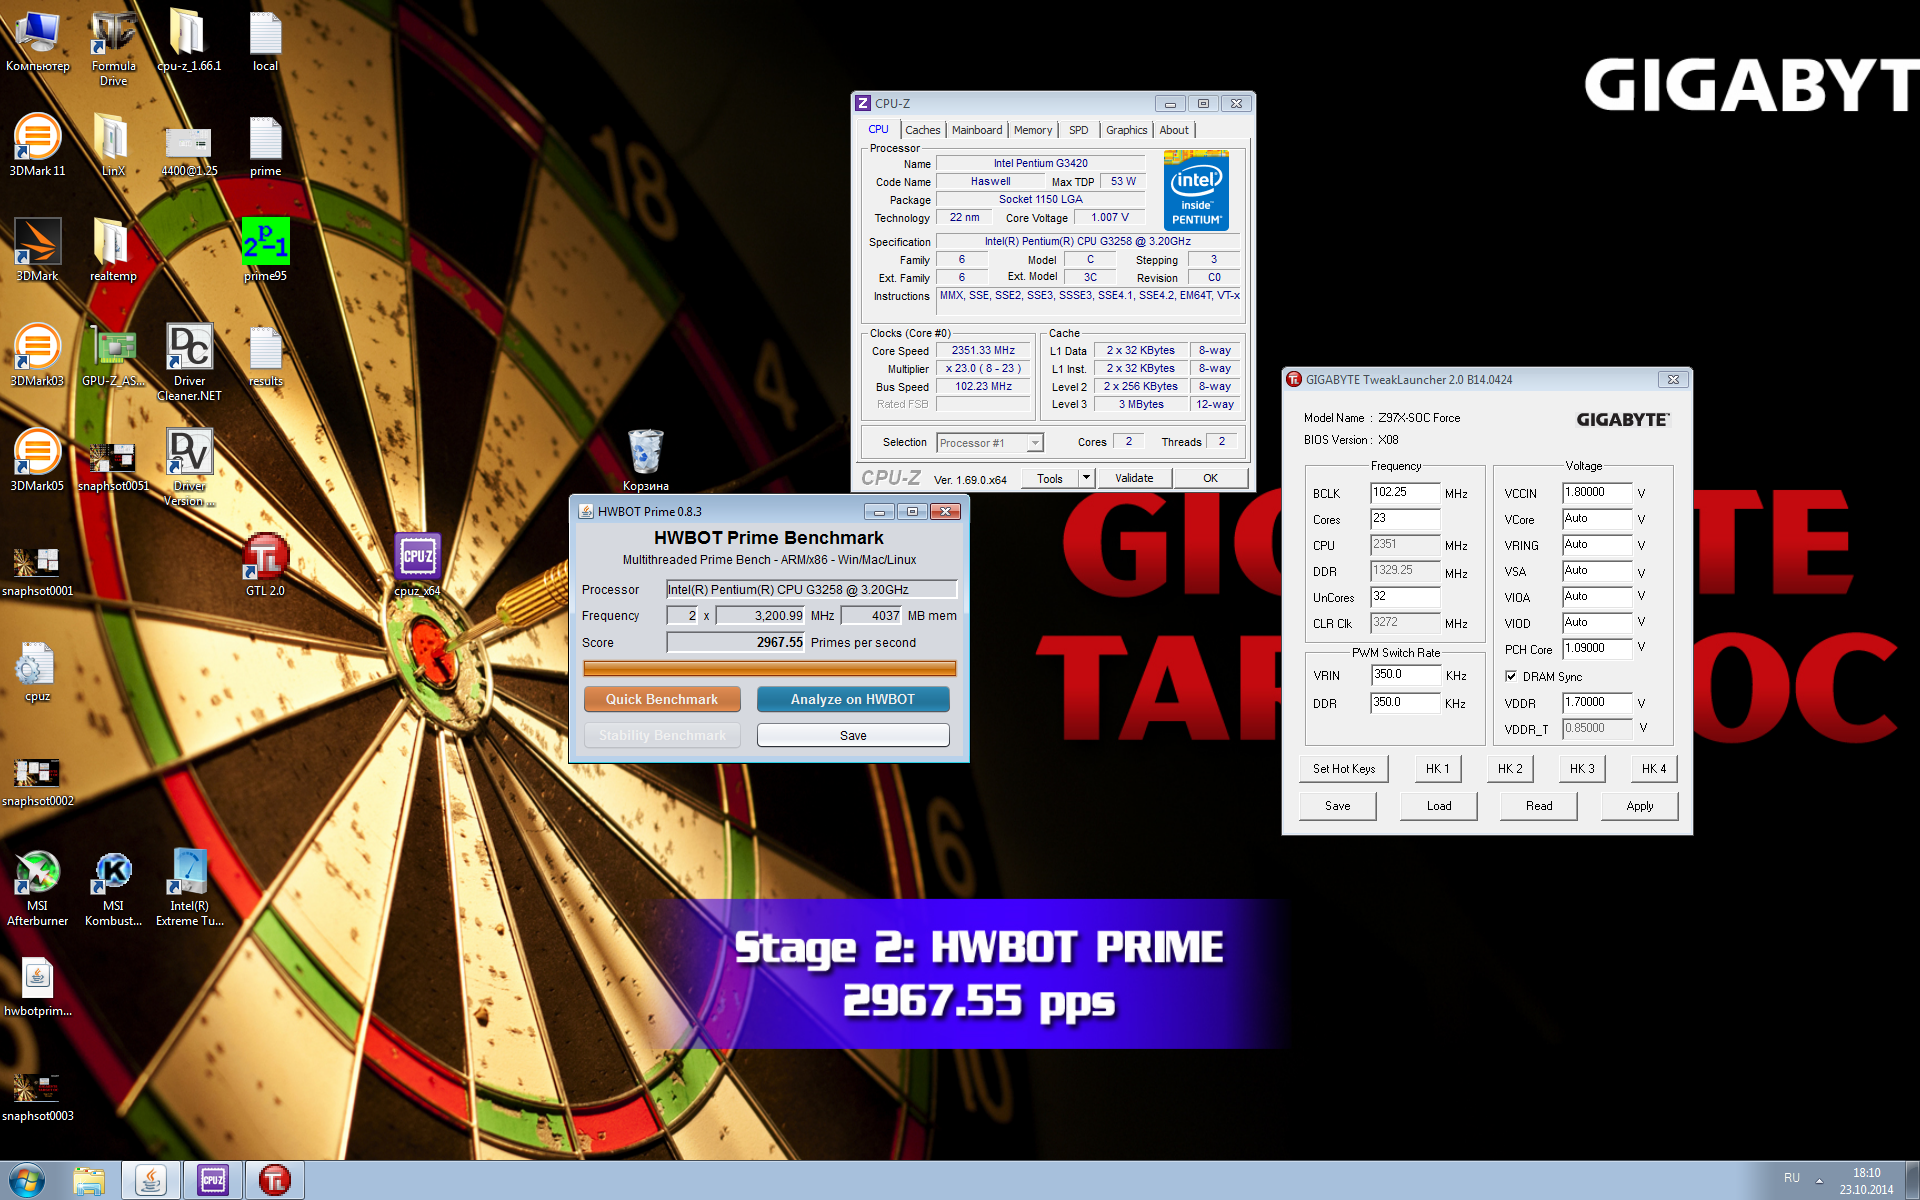Click OK button in CPU-Z

1210,478
